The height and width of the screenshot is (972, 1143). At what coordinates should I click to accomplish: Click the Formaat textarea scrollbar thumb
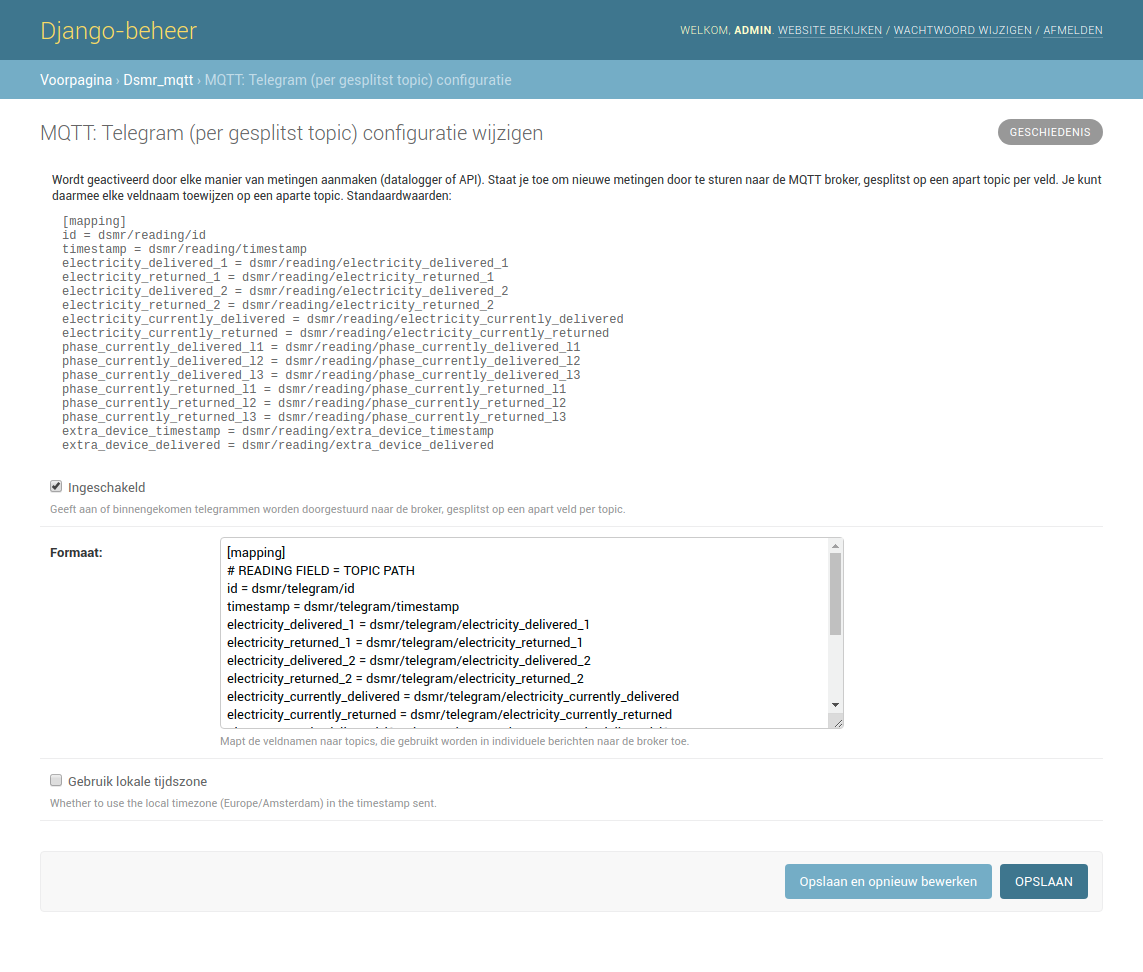pyautogui.click(x=835, y=594)
